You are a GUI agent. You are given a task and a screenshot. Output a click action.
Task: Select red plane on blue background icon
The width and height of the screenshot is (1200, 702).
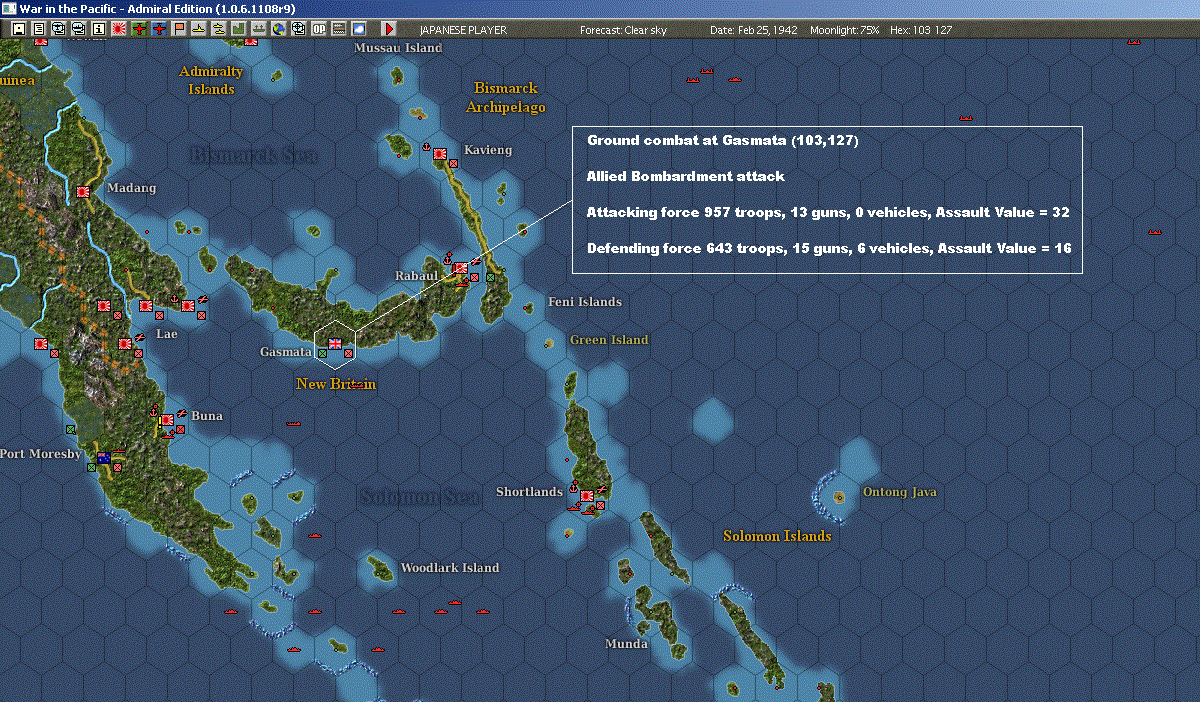pyautogui.click(x=159, y=29)
